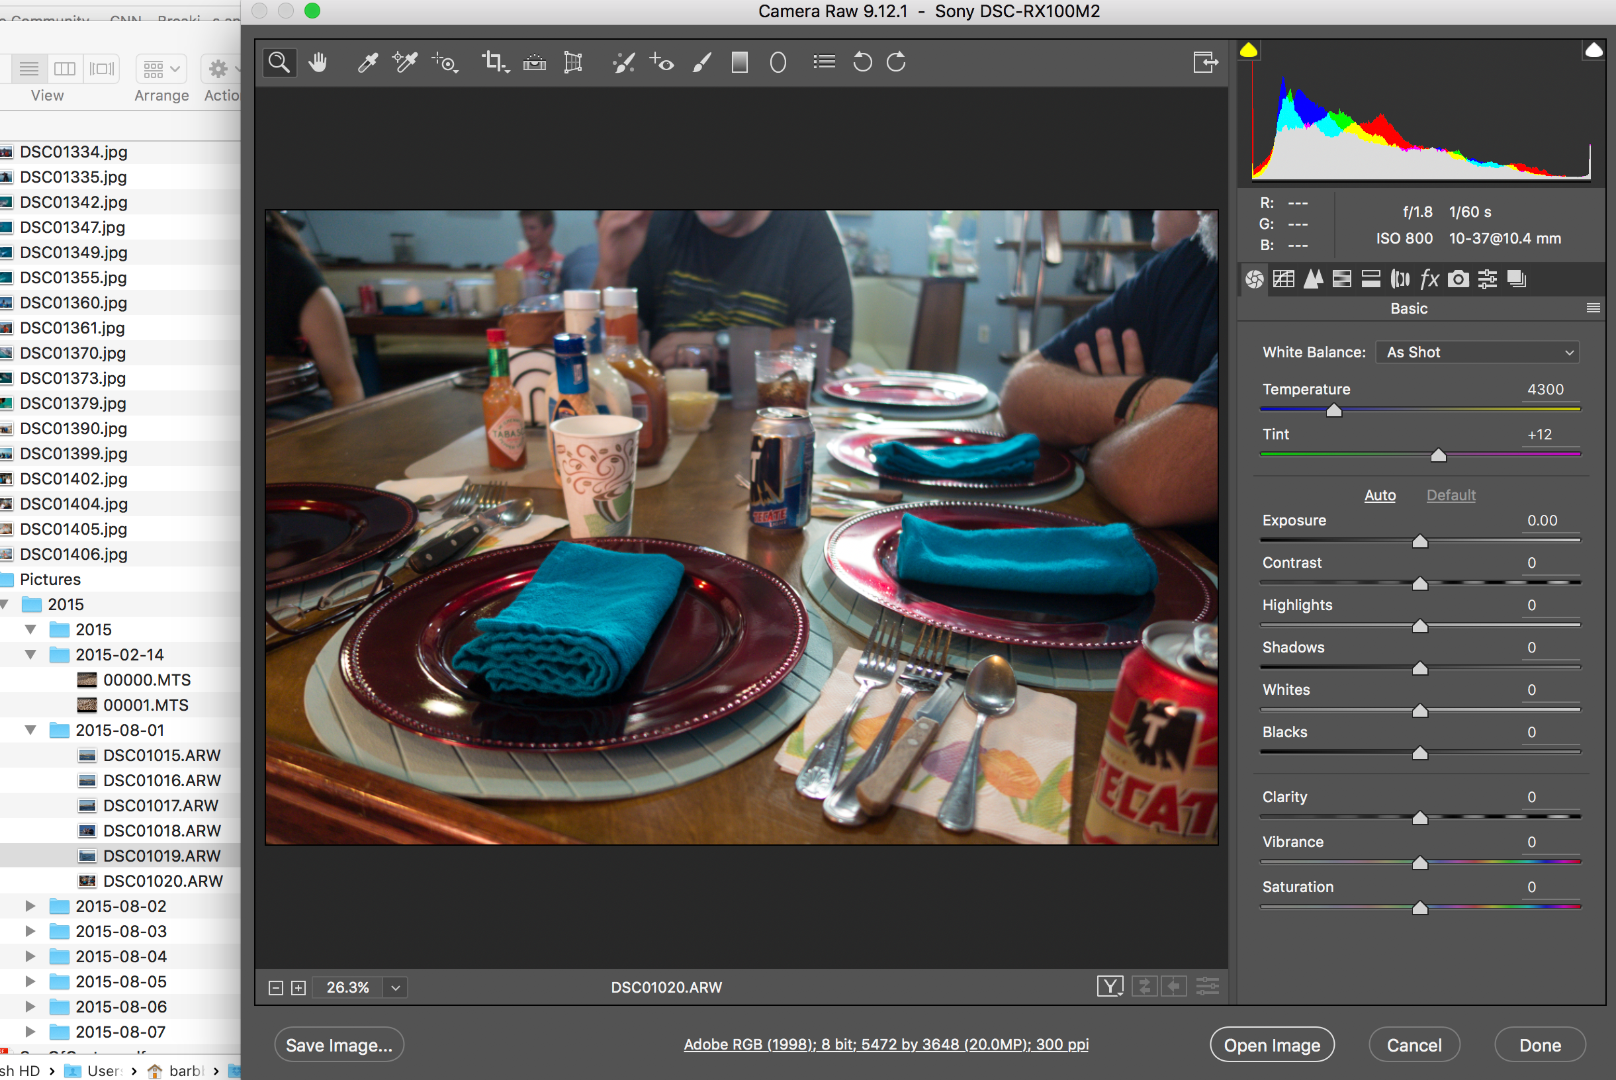Switch Finder to cover flow view

102,69
